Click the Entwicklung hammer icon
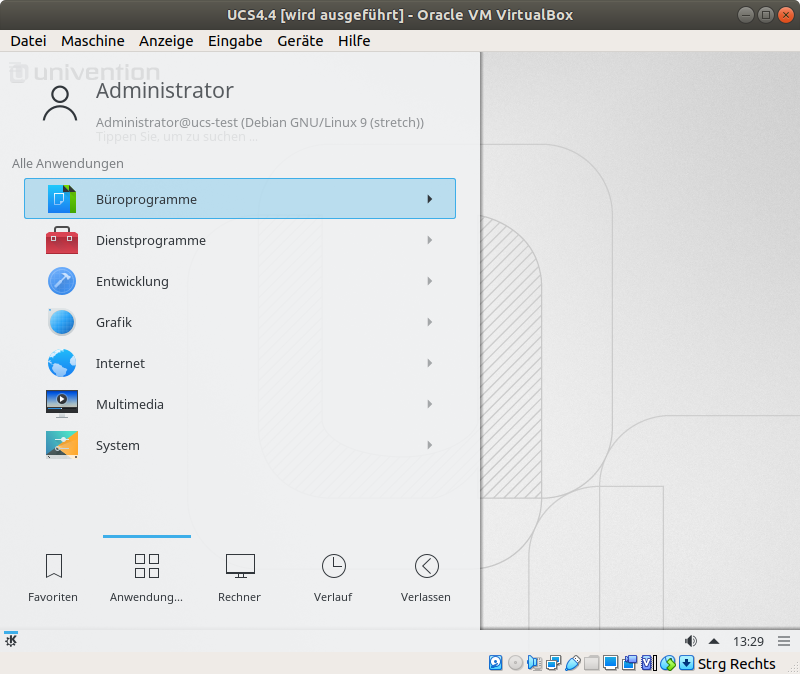This screenshot has height=674, width=800. tap(62, 281)
